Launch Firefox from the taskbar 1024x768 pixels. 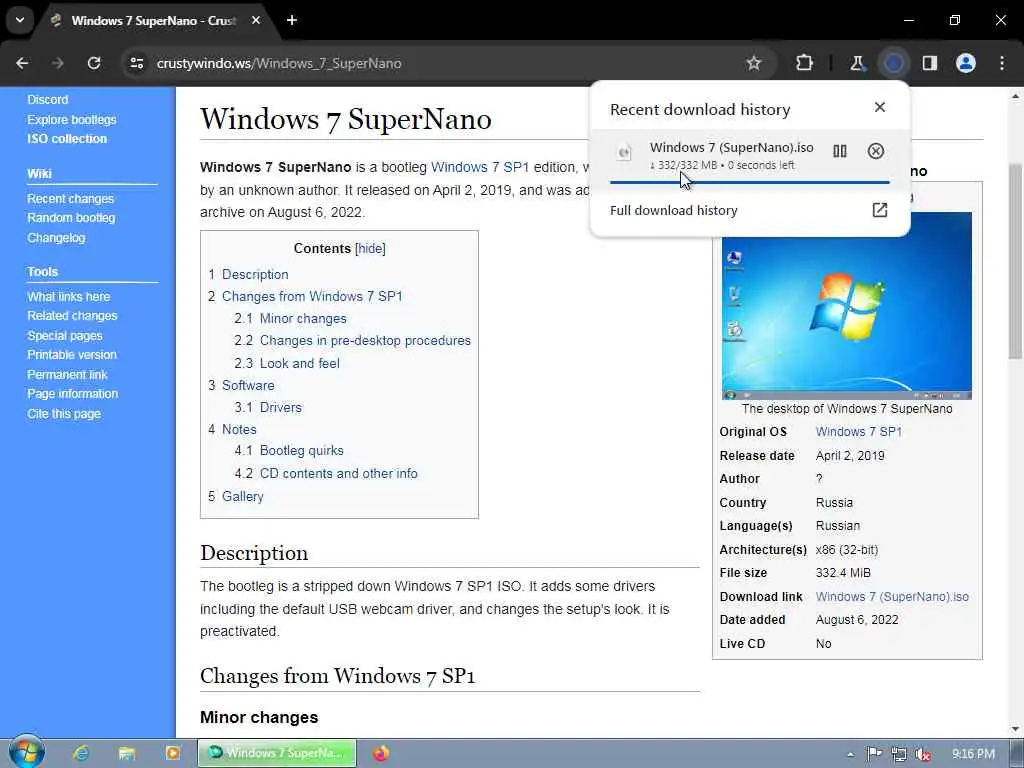[381, 753]
